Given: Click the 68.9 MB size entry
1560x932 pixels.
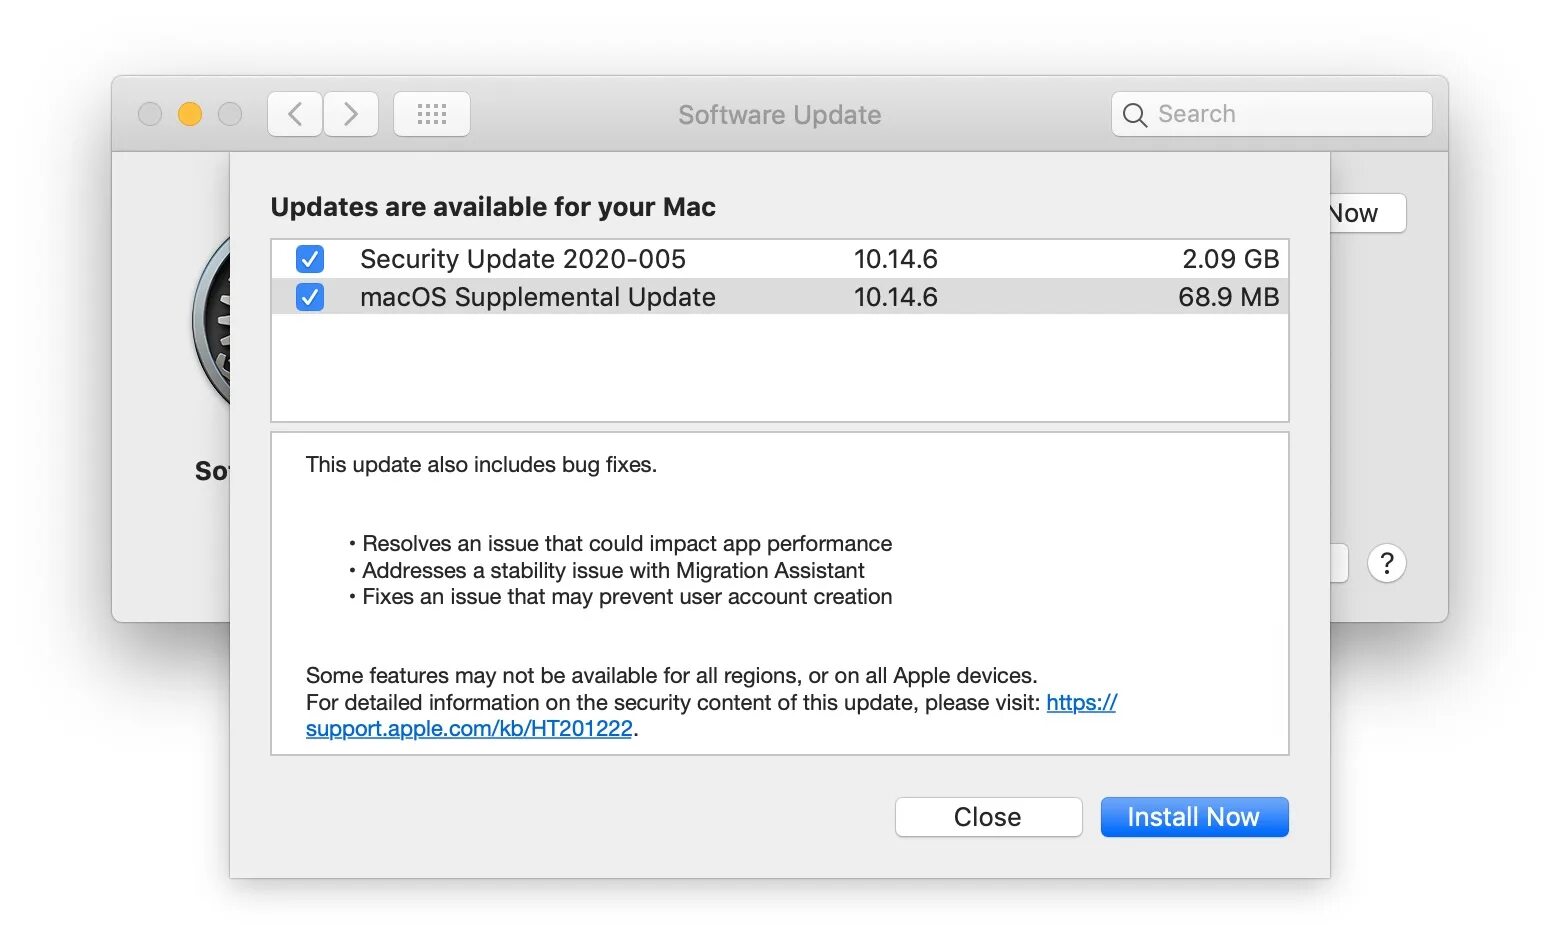Looking at the screenshot, I should pos(1228,297).
